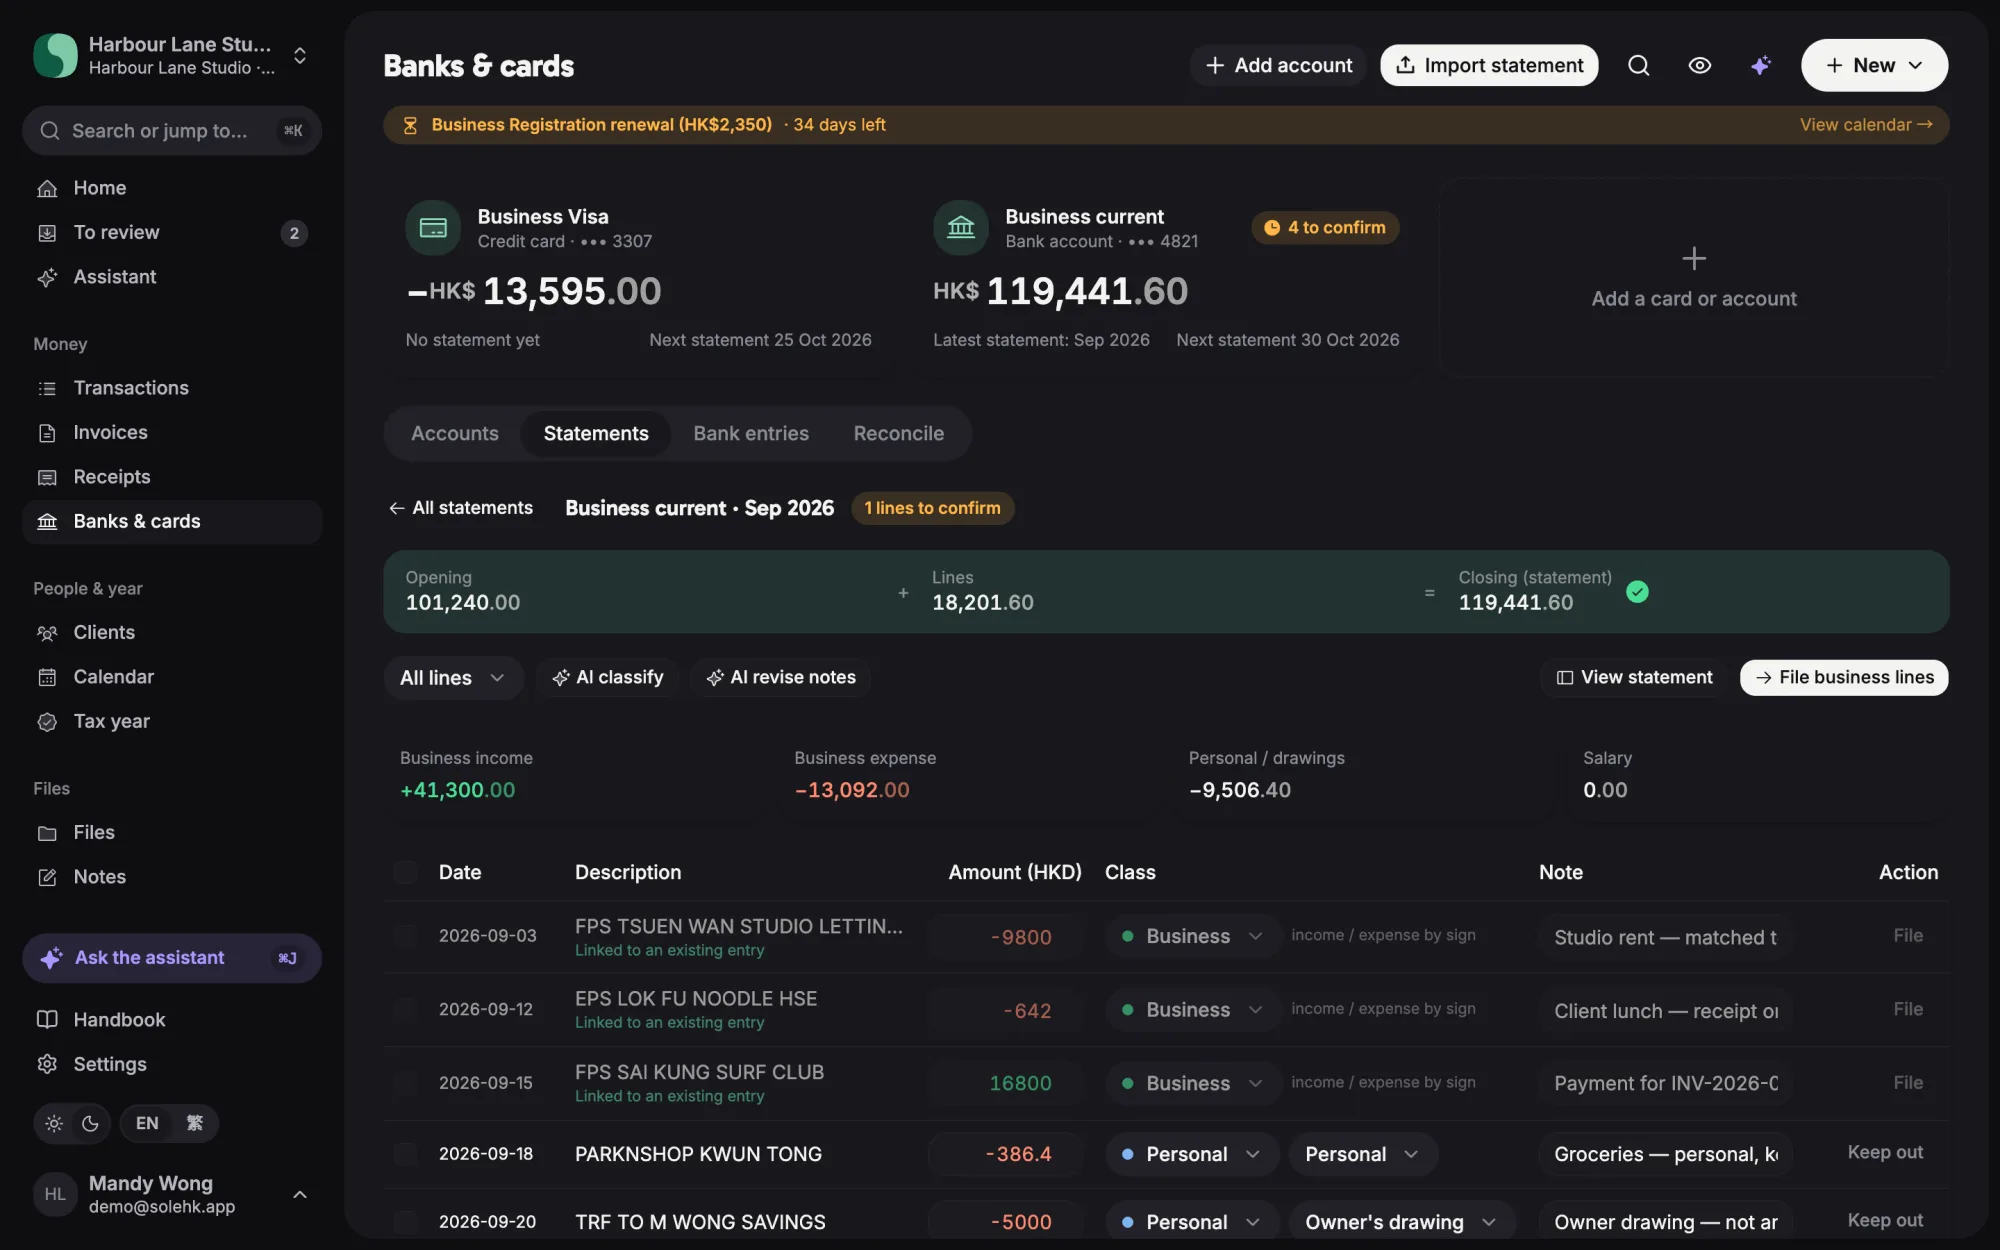Click the Search or jump to field
2000x1250 pixels.
(x=172, y=131)
